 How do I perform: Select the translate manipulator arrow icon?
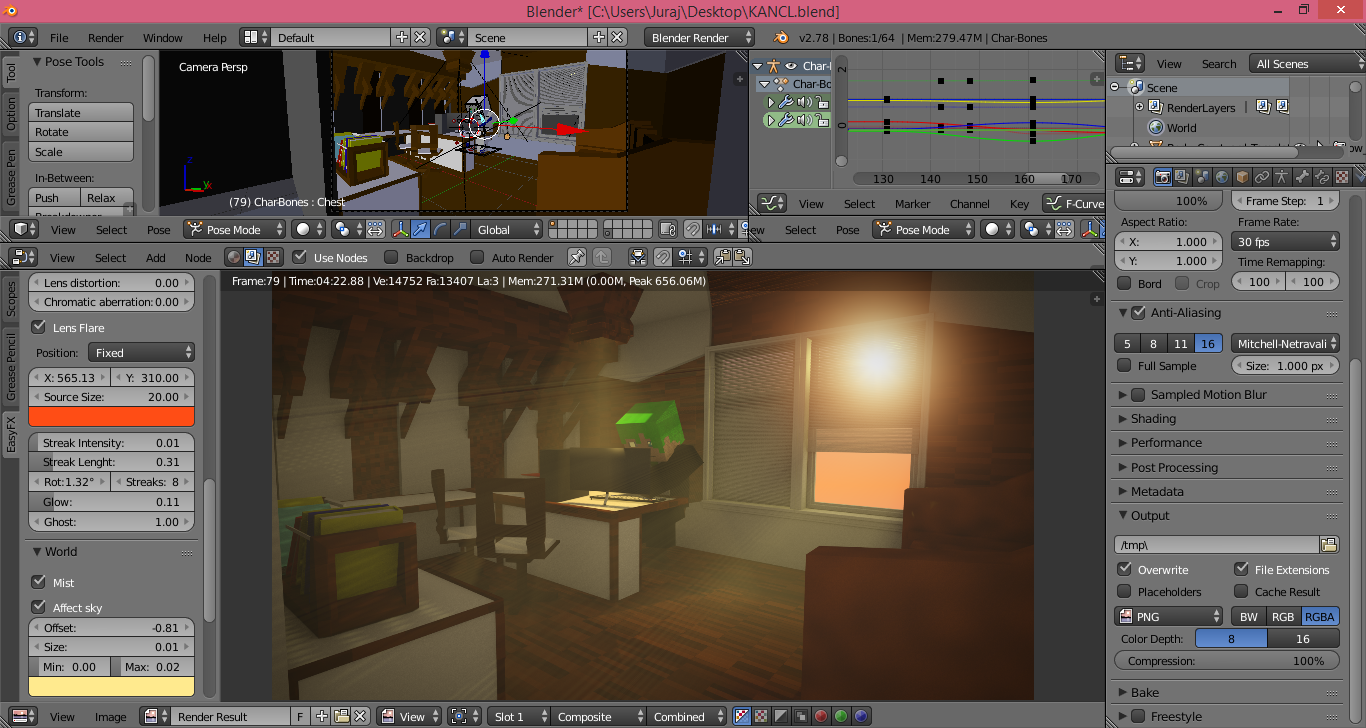coord(421,229)
